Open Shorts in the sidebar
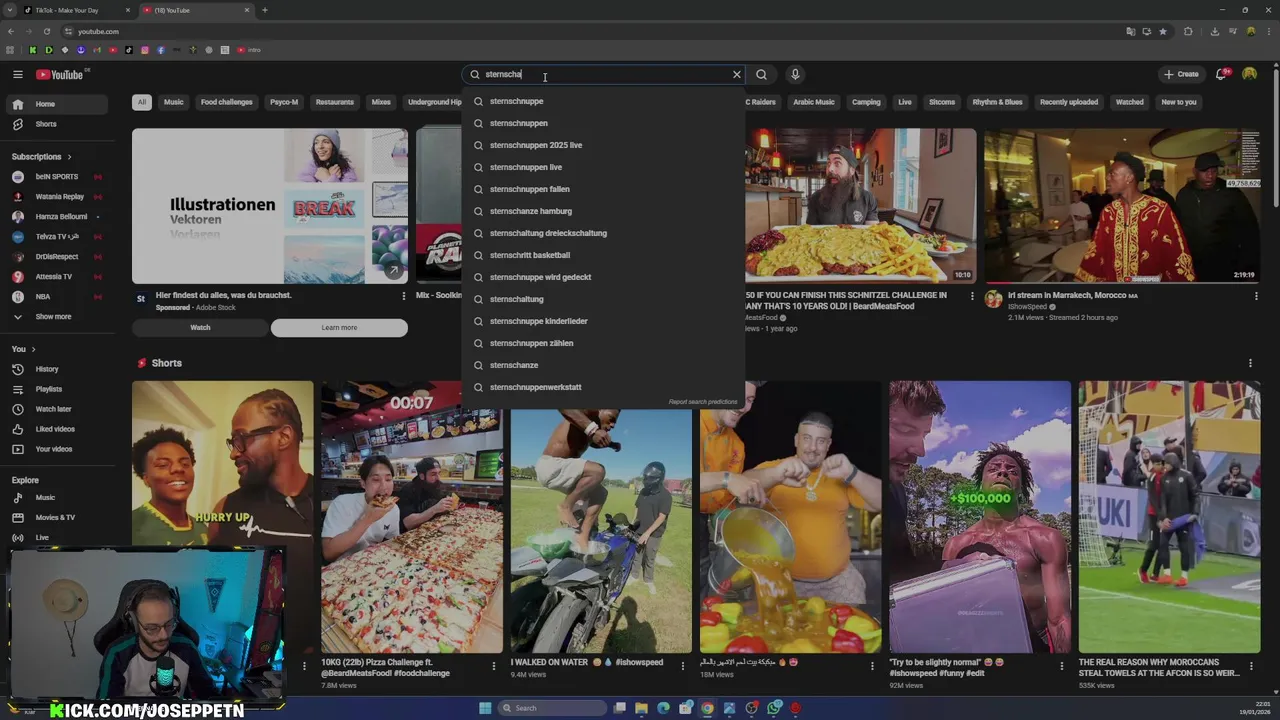This screenshot has width=1280, height=720. 58,124
